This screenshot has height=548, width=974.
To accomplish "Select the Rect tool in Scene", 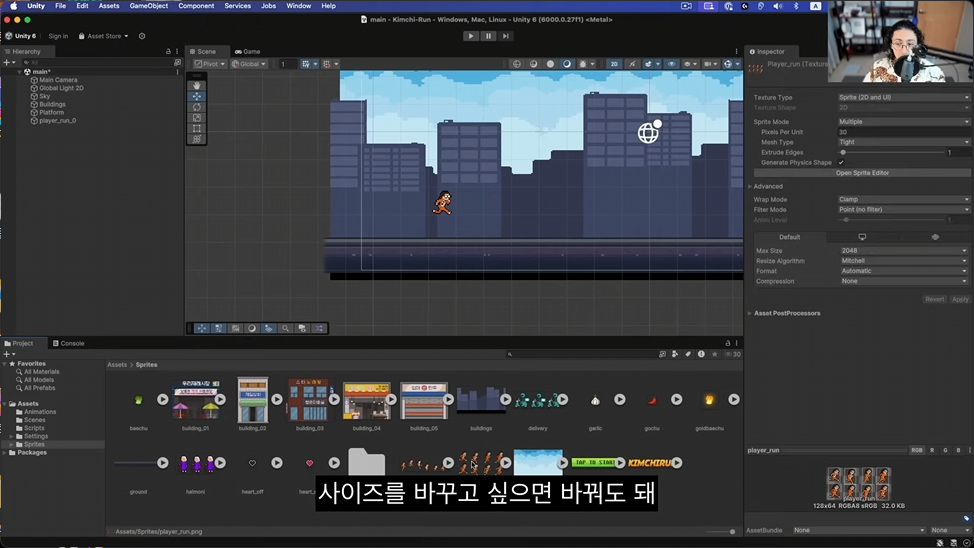I will point(197,129).
